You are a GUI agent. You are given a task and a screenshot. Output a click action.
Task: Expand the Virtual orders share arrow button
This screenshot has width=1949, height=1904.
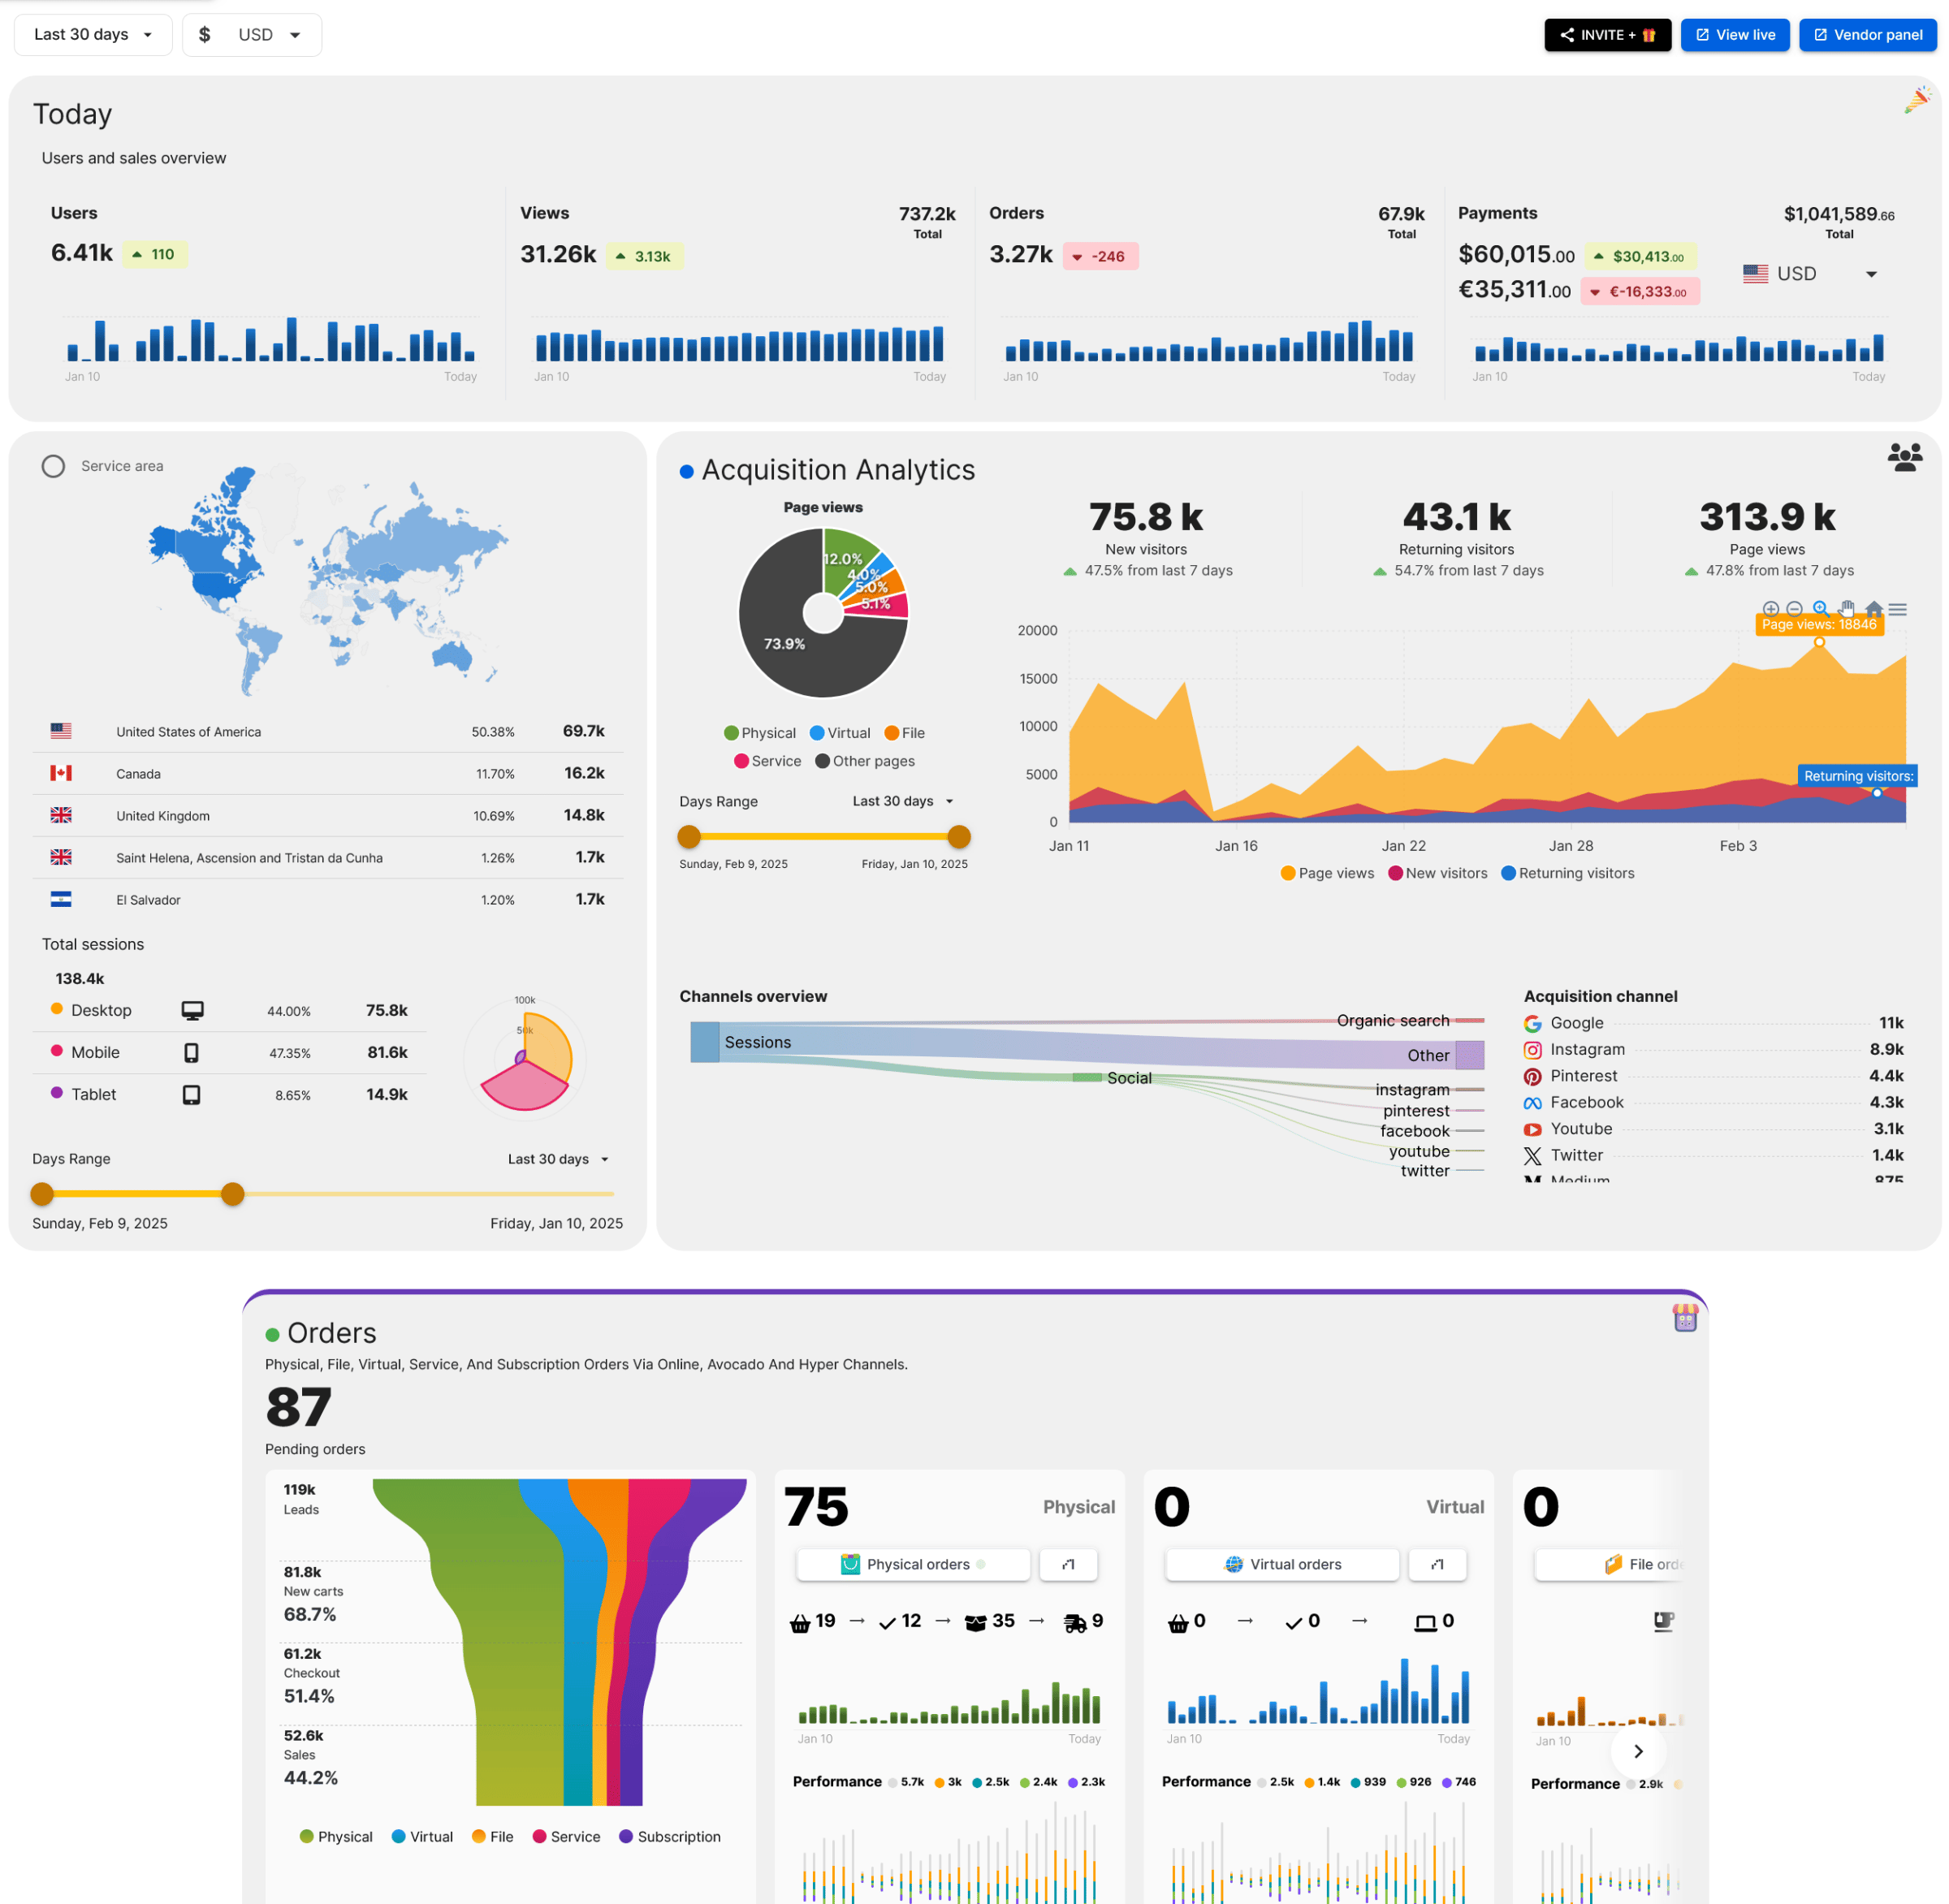(1437, 1565)
